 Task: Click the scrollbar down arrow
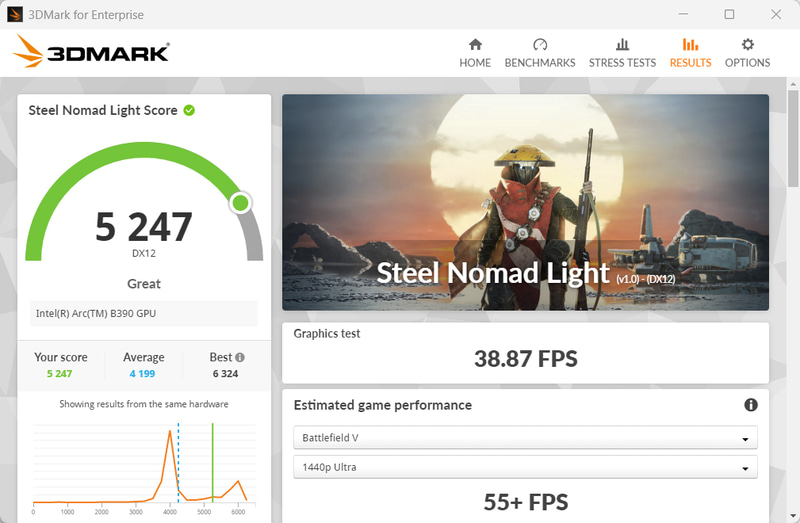pos(793,516)
